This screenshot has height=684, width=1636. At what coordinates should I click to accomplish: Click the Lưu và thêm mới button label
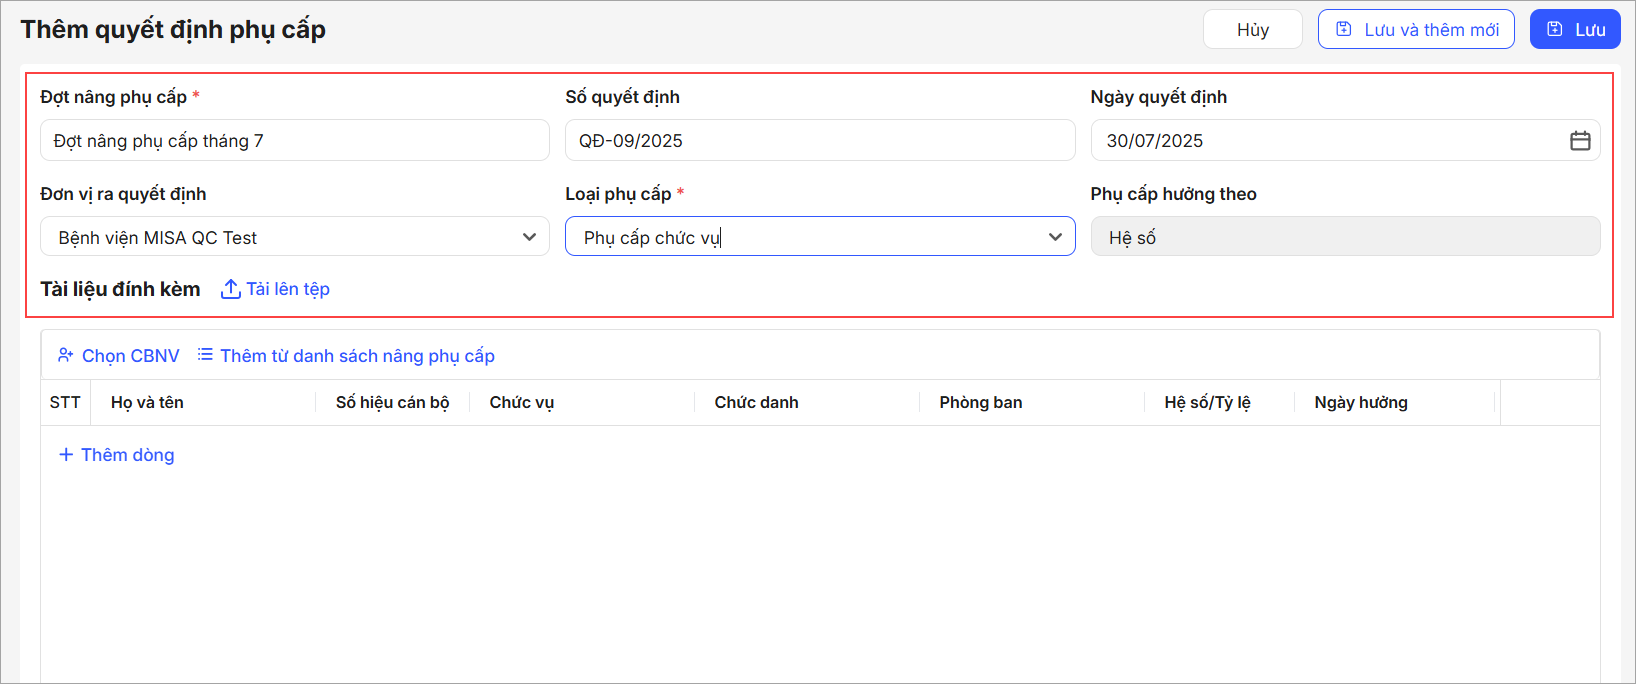tap(1431, 30)
